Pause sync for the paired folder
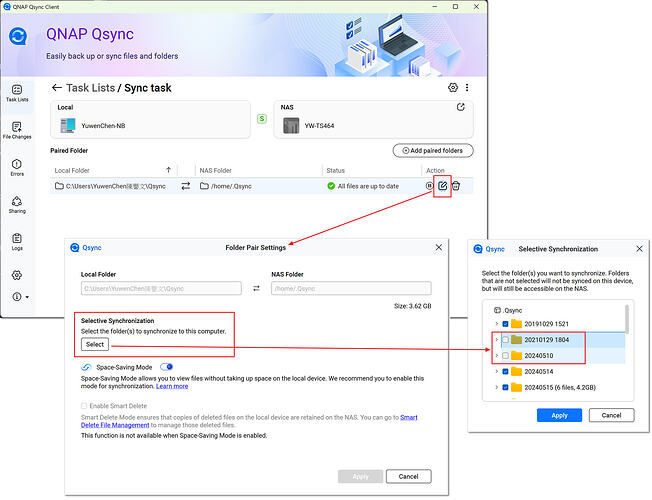The height and width of the screenshot is (500, 652). (x=429, y=186)
